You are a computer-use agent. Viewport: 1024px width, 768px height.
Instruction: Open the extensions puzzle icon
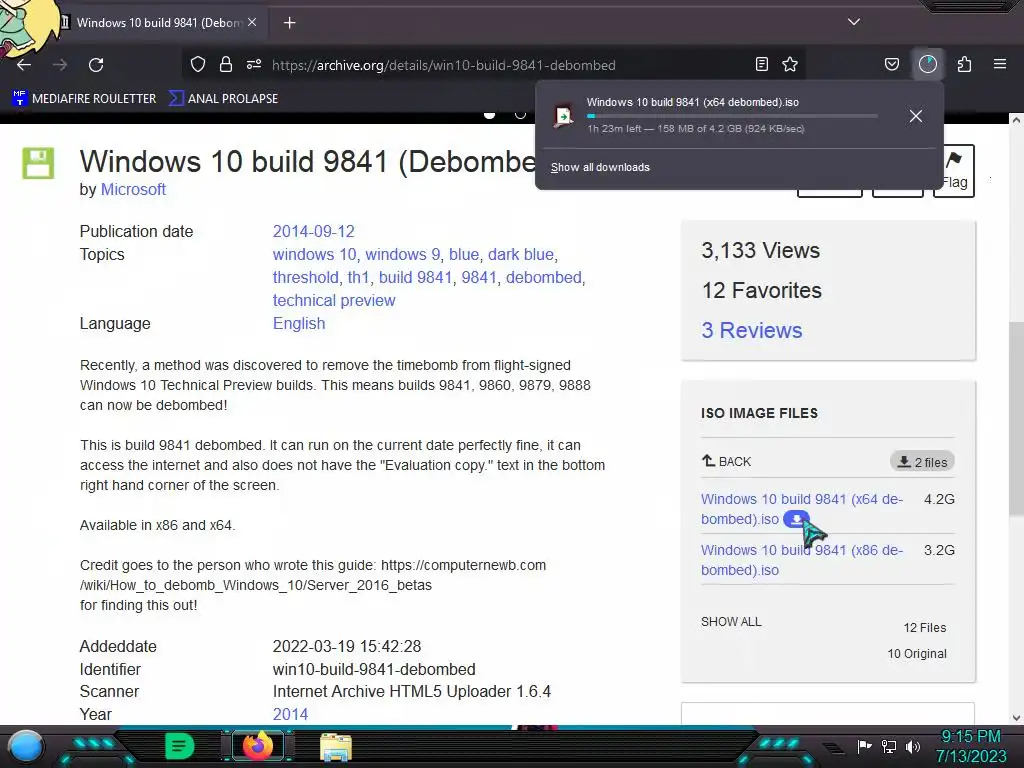pos(964,64)
